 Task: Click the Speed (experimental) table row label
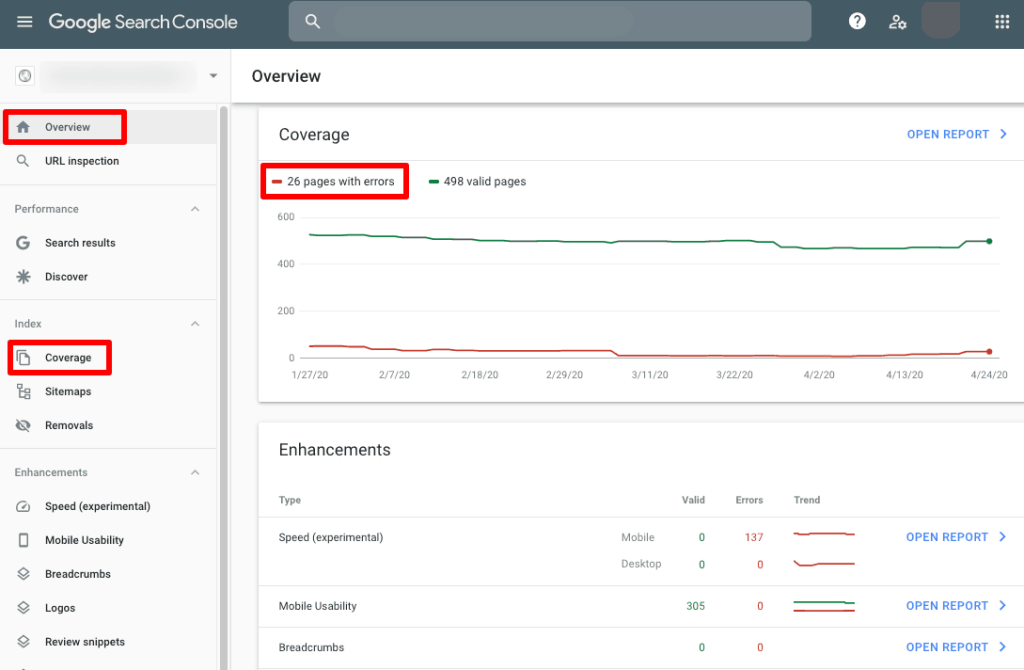click(x=330, y=537)
